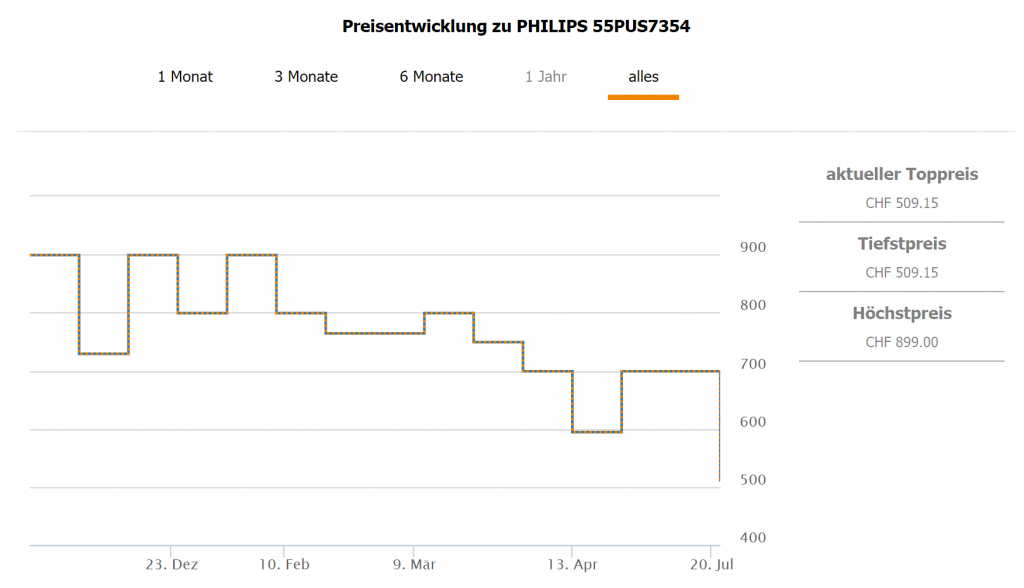Image resolution: width=1024 pixels, height=588 pixels.
Task: Click the "23. Dez" date axis label
Action: coord(172,565)
